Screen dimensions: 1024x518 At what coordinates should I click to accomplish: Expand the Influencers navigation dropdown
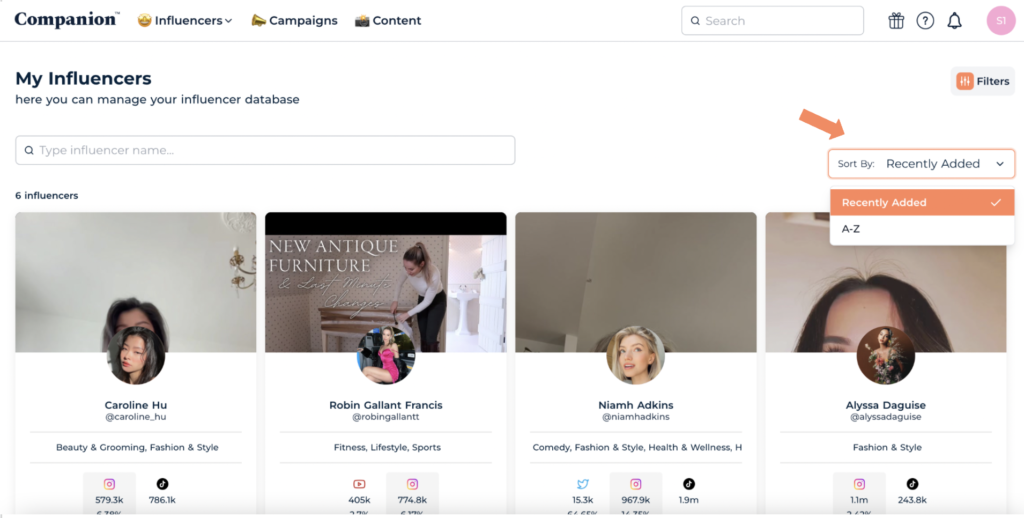click(185, 21)
